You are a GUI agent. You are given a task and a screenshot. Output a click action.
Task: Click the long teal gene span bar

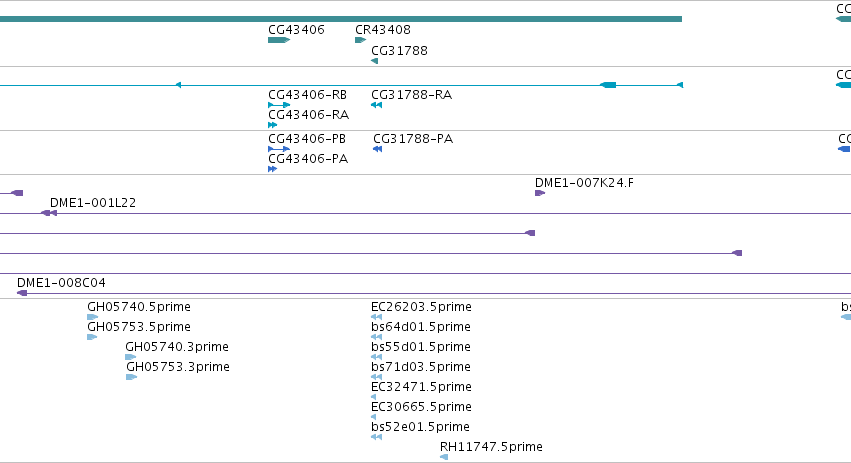coord(341,19)
